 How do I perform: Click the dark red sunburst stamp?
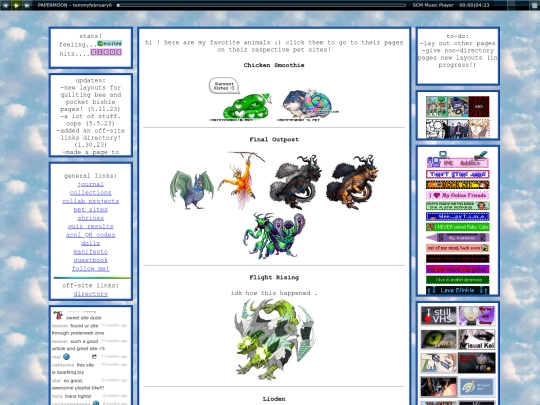(479, 107)
